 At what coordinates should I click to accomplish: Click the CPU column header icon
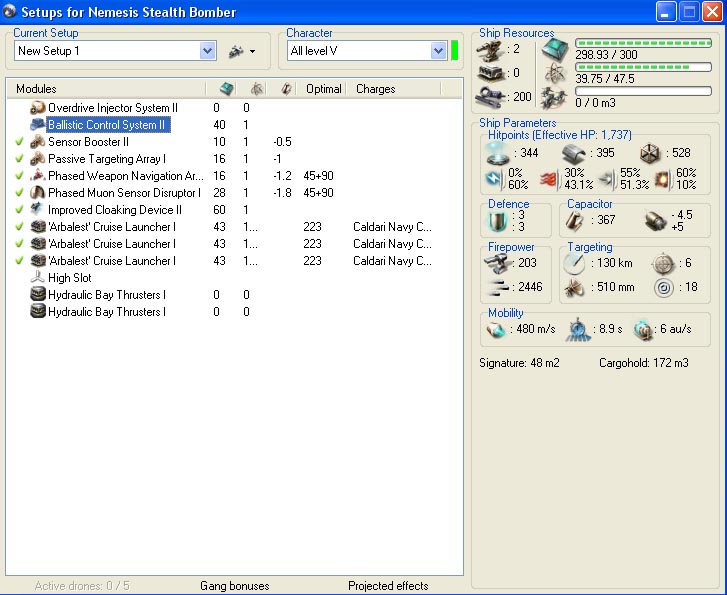click(226, 89)
